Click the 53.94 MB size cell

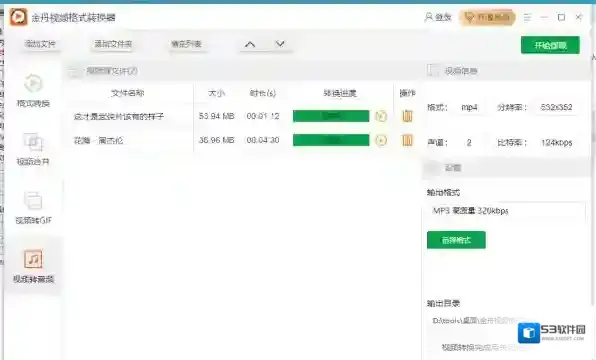point(216,116)
